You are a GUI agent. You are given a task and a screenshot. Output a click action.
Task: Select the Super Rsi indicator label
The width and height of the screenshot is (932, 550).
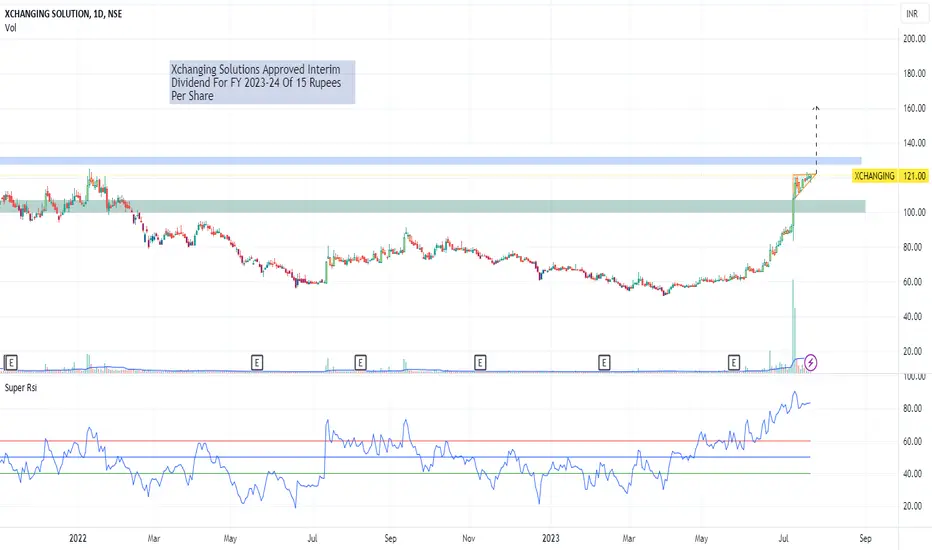point(21,388)
